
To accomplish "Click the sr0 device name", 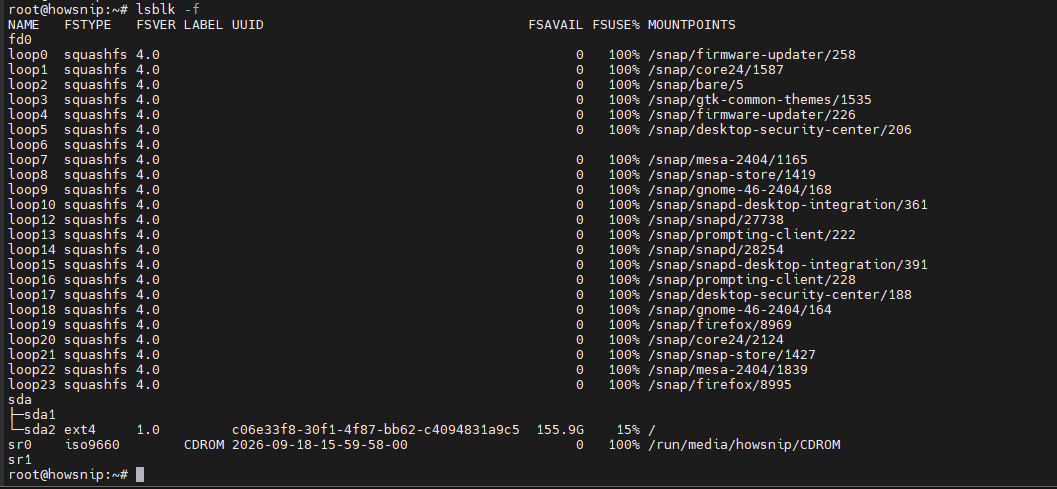I will [x=20, y=444].
